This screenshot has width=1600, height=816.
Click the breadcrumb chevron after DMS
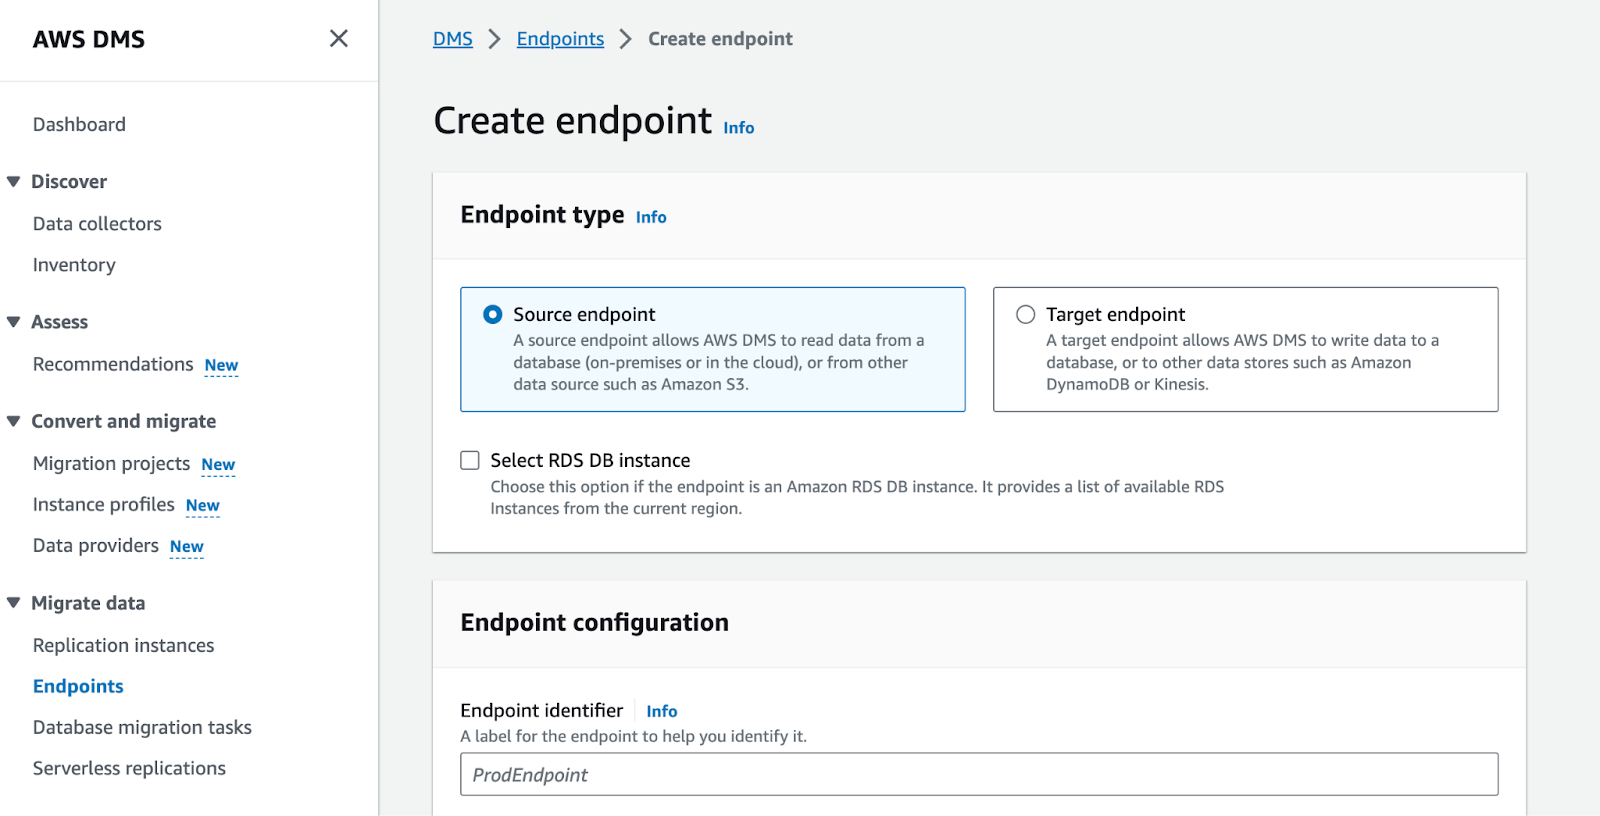click(x=494, y=39)
